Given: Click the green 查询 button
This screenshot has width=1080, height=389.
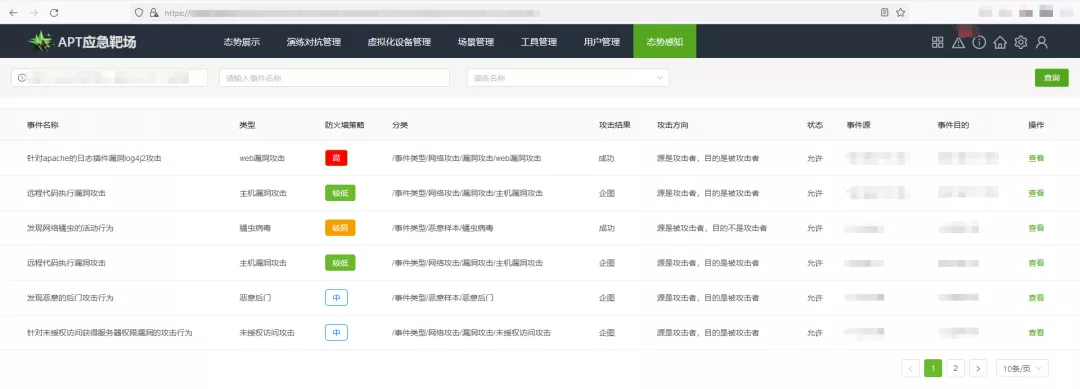Looking at the screenshot, I should [1051, 78].
